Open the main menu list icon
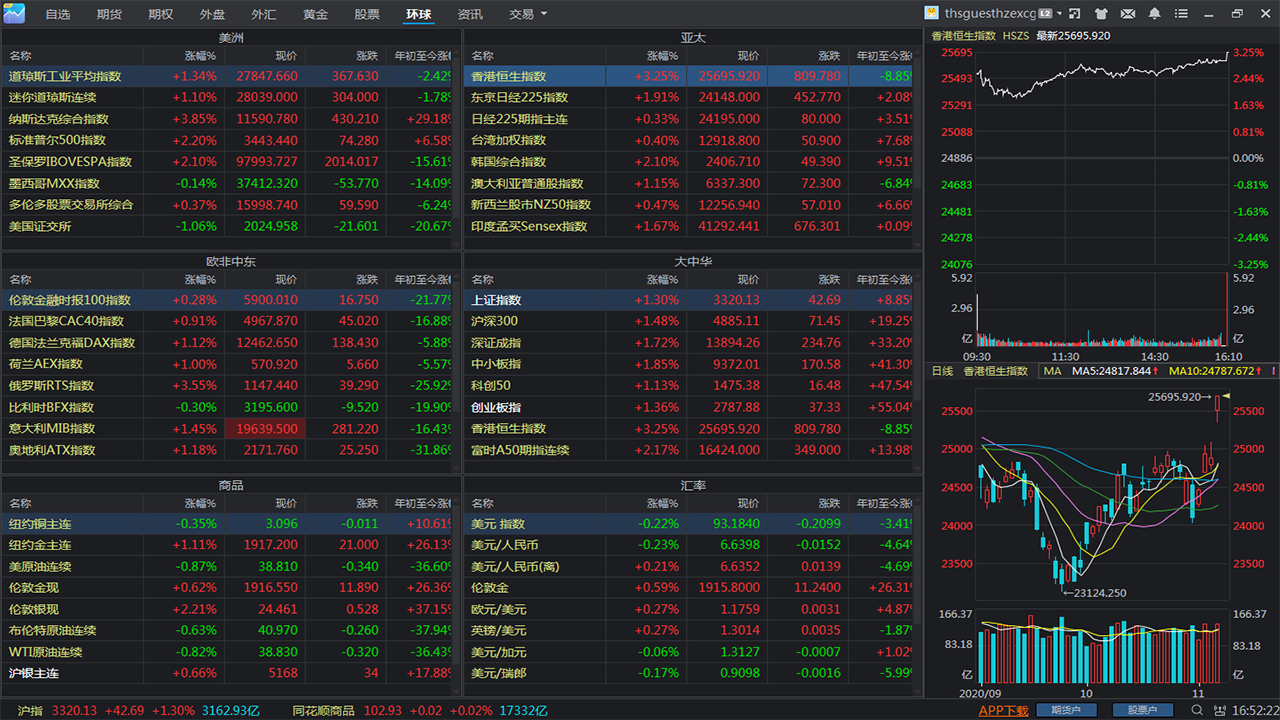 pos(1182,13)
